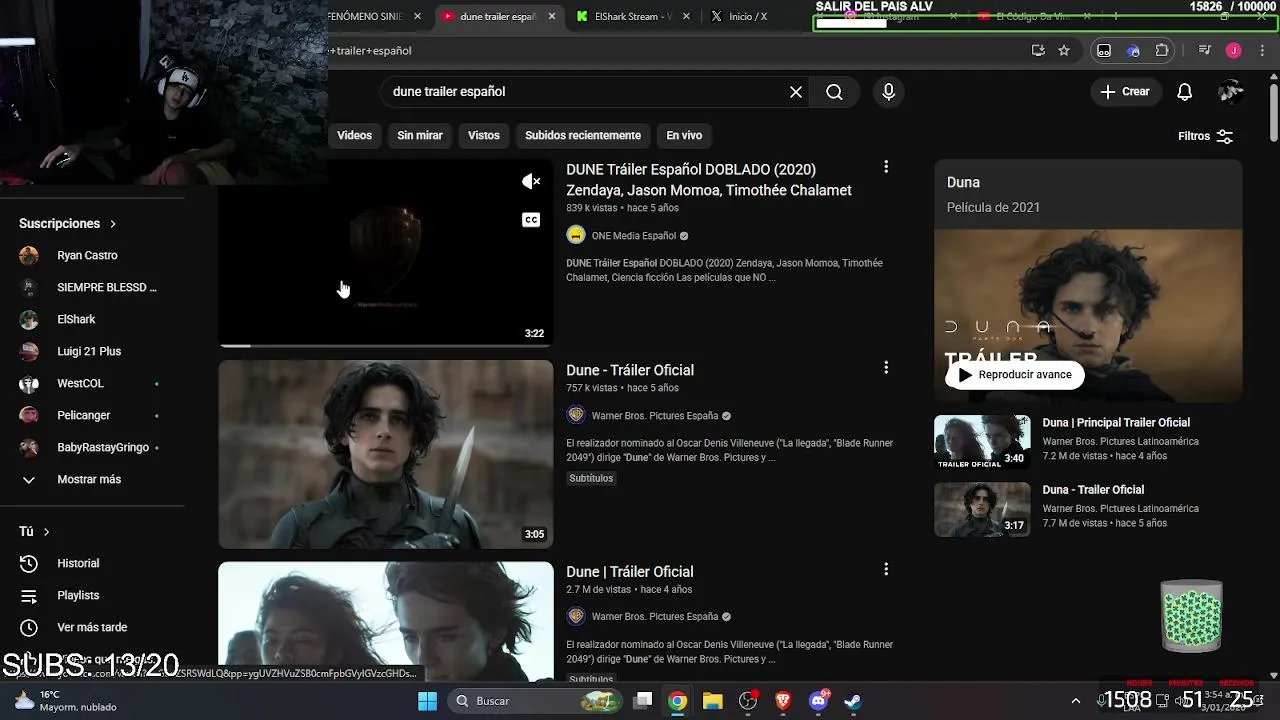Screen dimensions: 1280x720
Task: Open the YouTube account avatar menu
Action: pos(1231,92)
